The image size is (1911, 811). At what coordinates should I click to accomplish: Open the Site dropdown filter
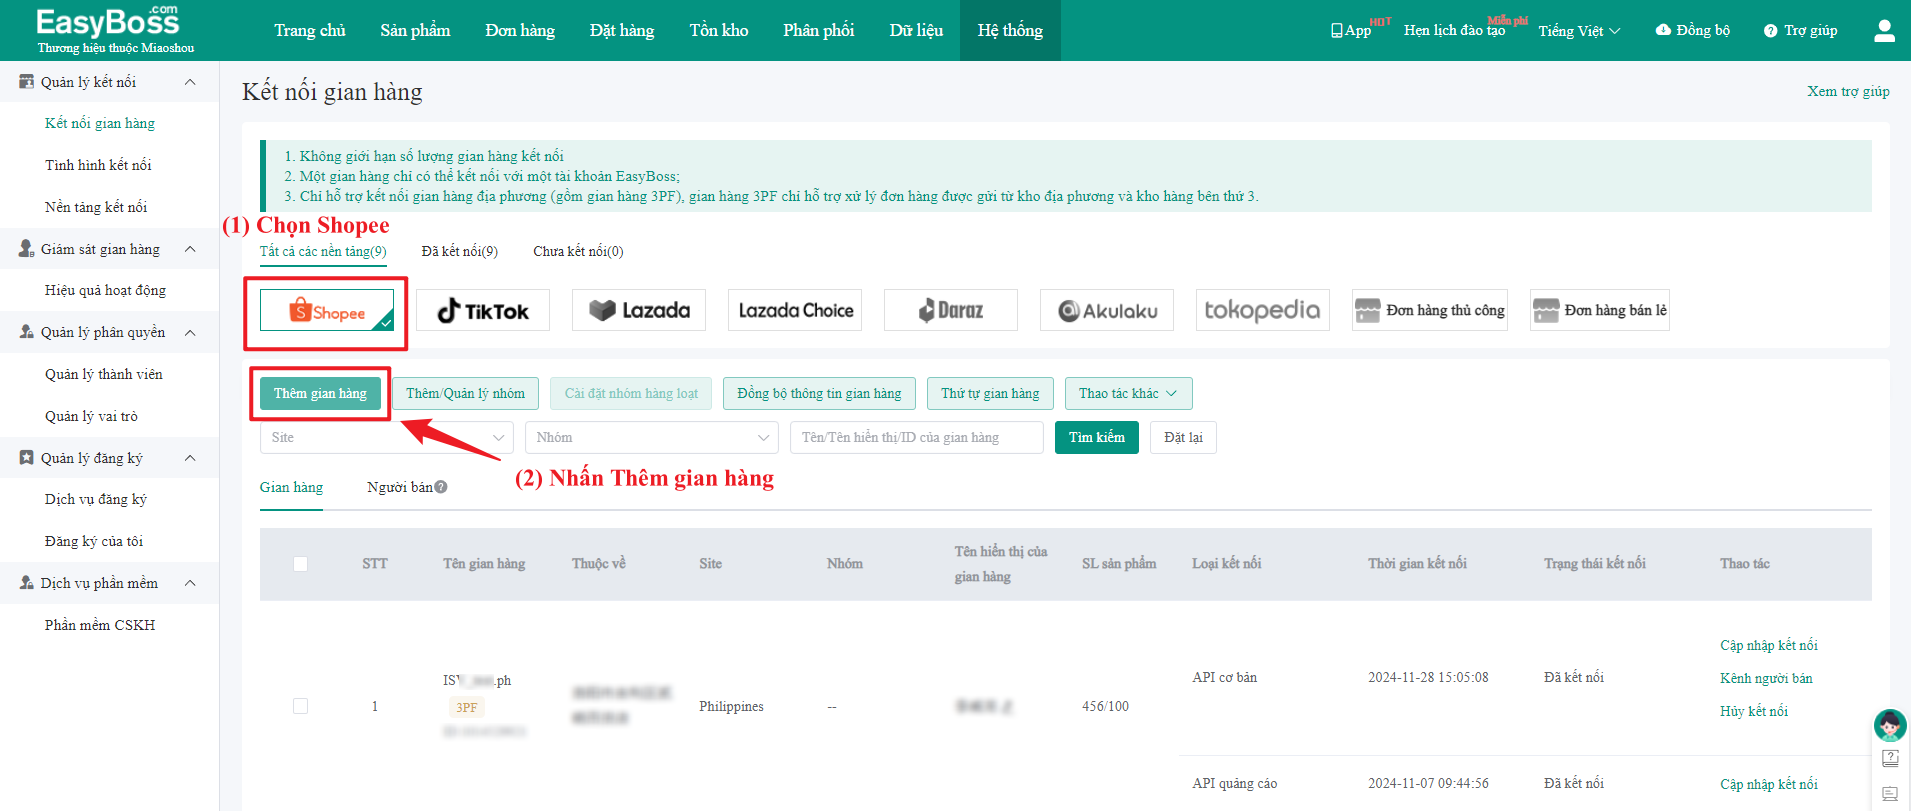[386, 437]
